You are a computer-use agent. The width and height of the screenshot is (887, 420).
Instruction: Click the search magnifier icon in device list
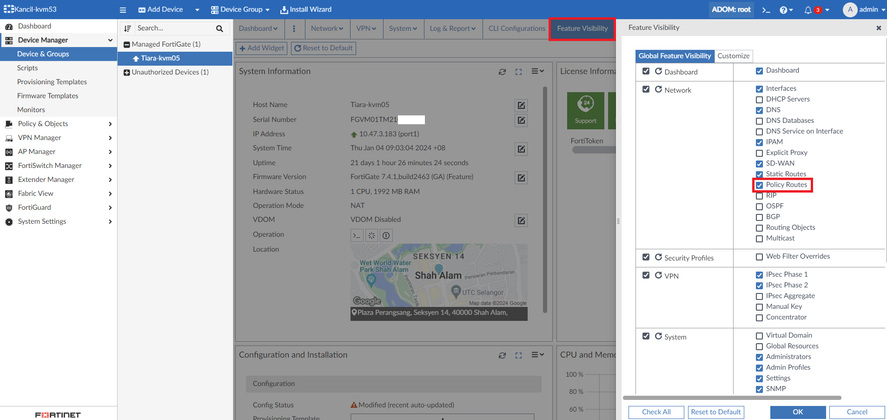pyautogui.click(x=219, y=28)
